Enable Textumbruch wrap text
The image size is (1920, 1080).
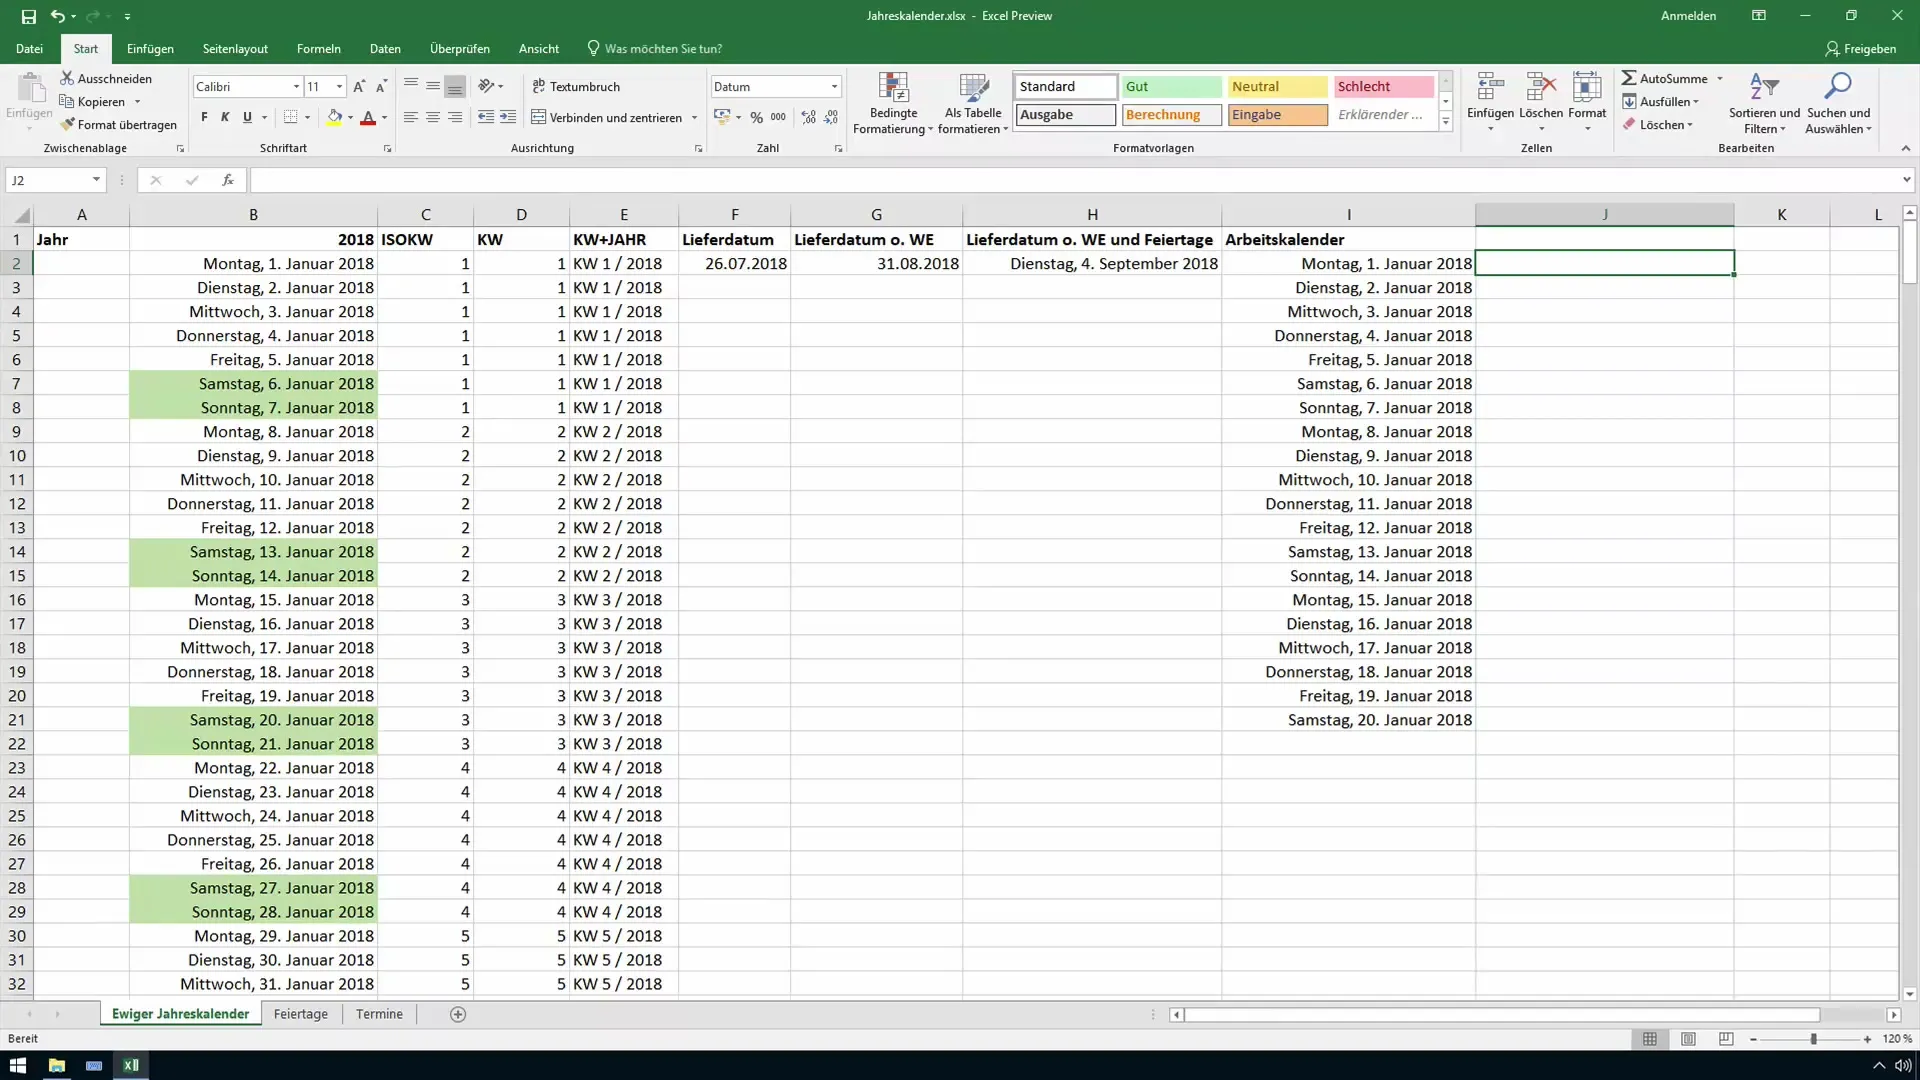(x=576, y=86)
